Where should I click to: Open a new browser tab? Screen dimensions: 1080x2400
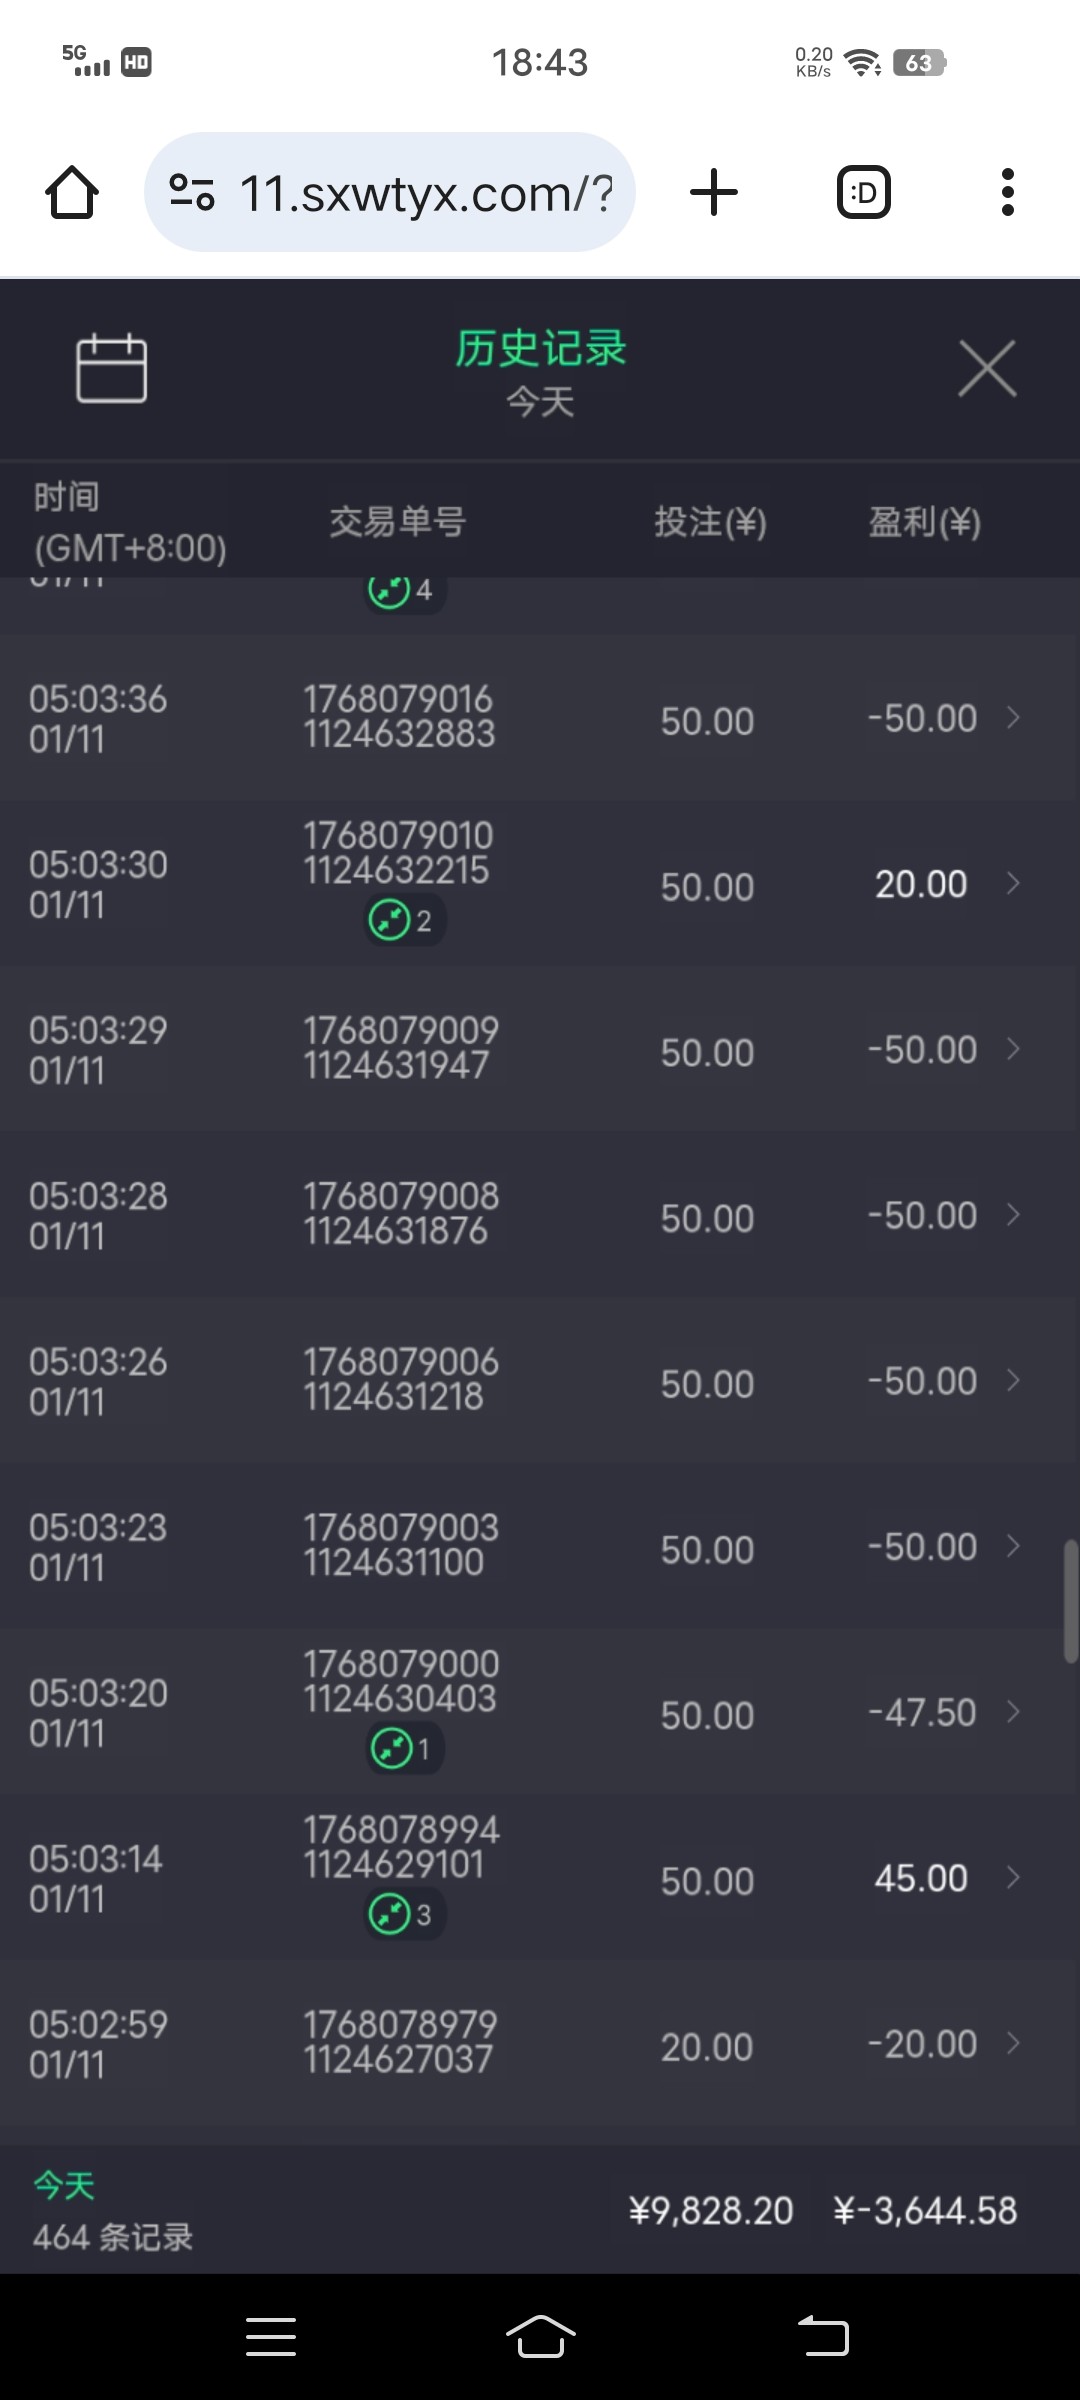pyautogui.click(x=714, y=192)
